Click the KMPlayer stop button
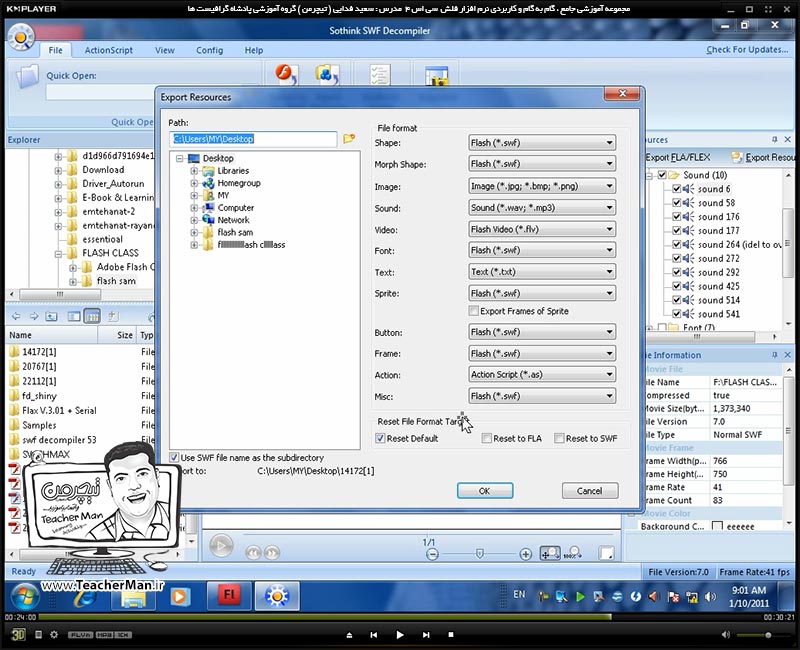This screenshot has height=650, width=800. 451,635
